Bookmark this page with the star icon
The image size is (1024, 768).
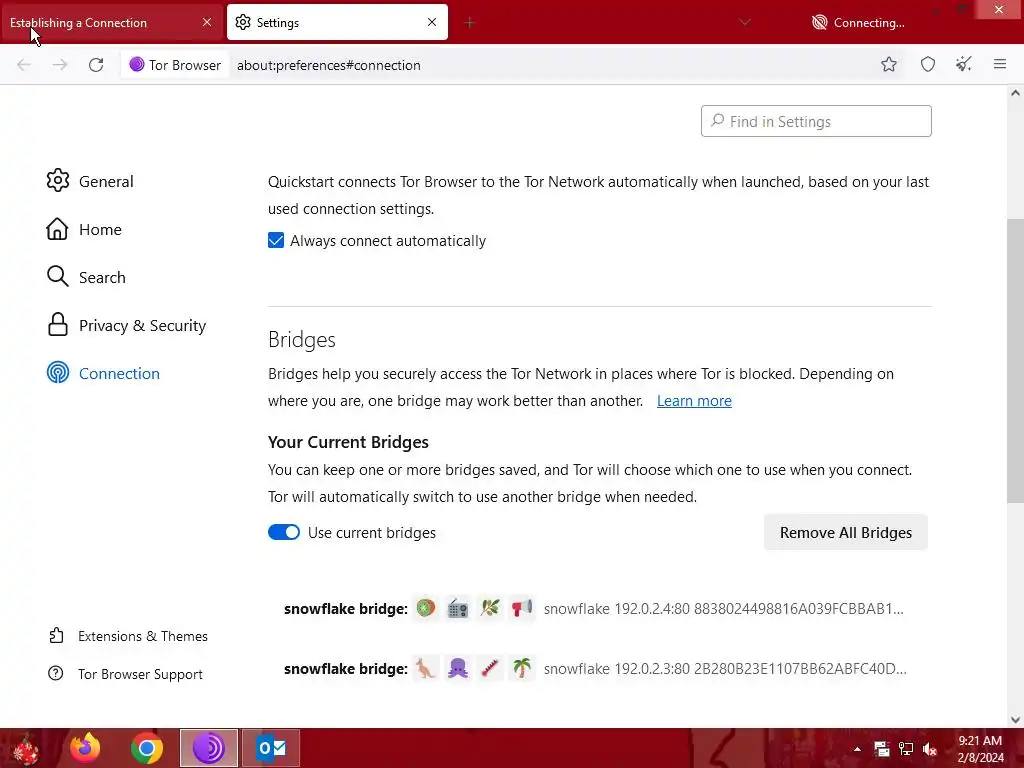(x=888, y=64)
